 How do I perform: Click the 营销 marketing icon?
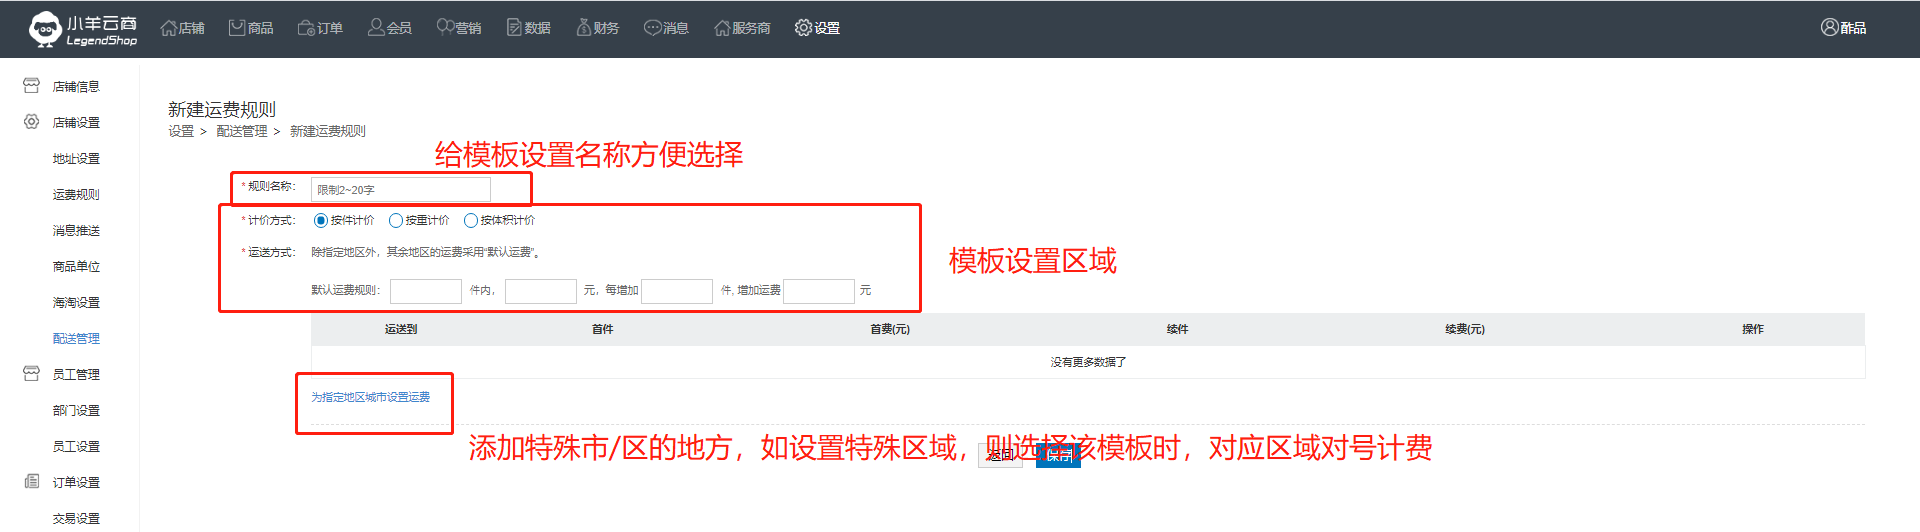point(445,28)
